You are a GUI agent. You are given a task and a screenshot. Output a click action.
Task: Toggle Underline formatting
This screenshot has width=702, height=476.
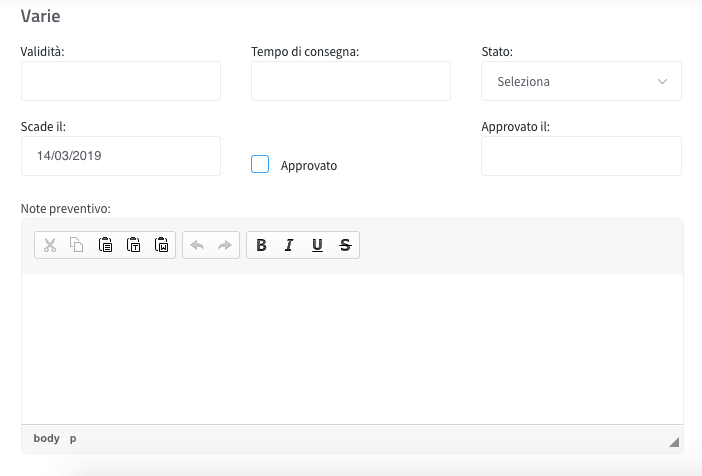pyautogui.click(x=317, y=245)
